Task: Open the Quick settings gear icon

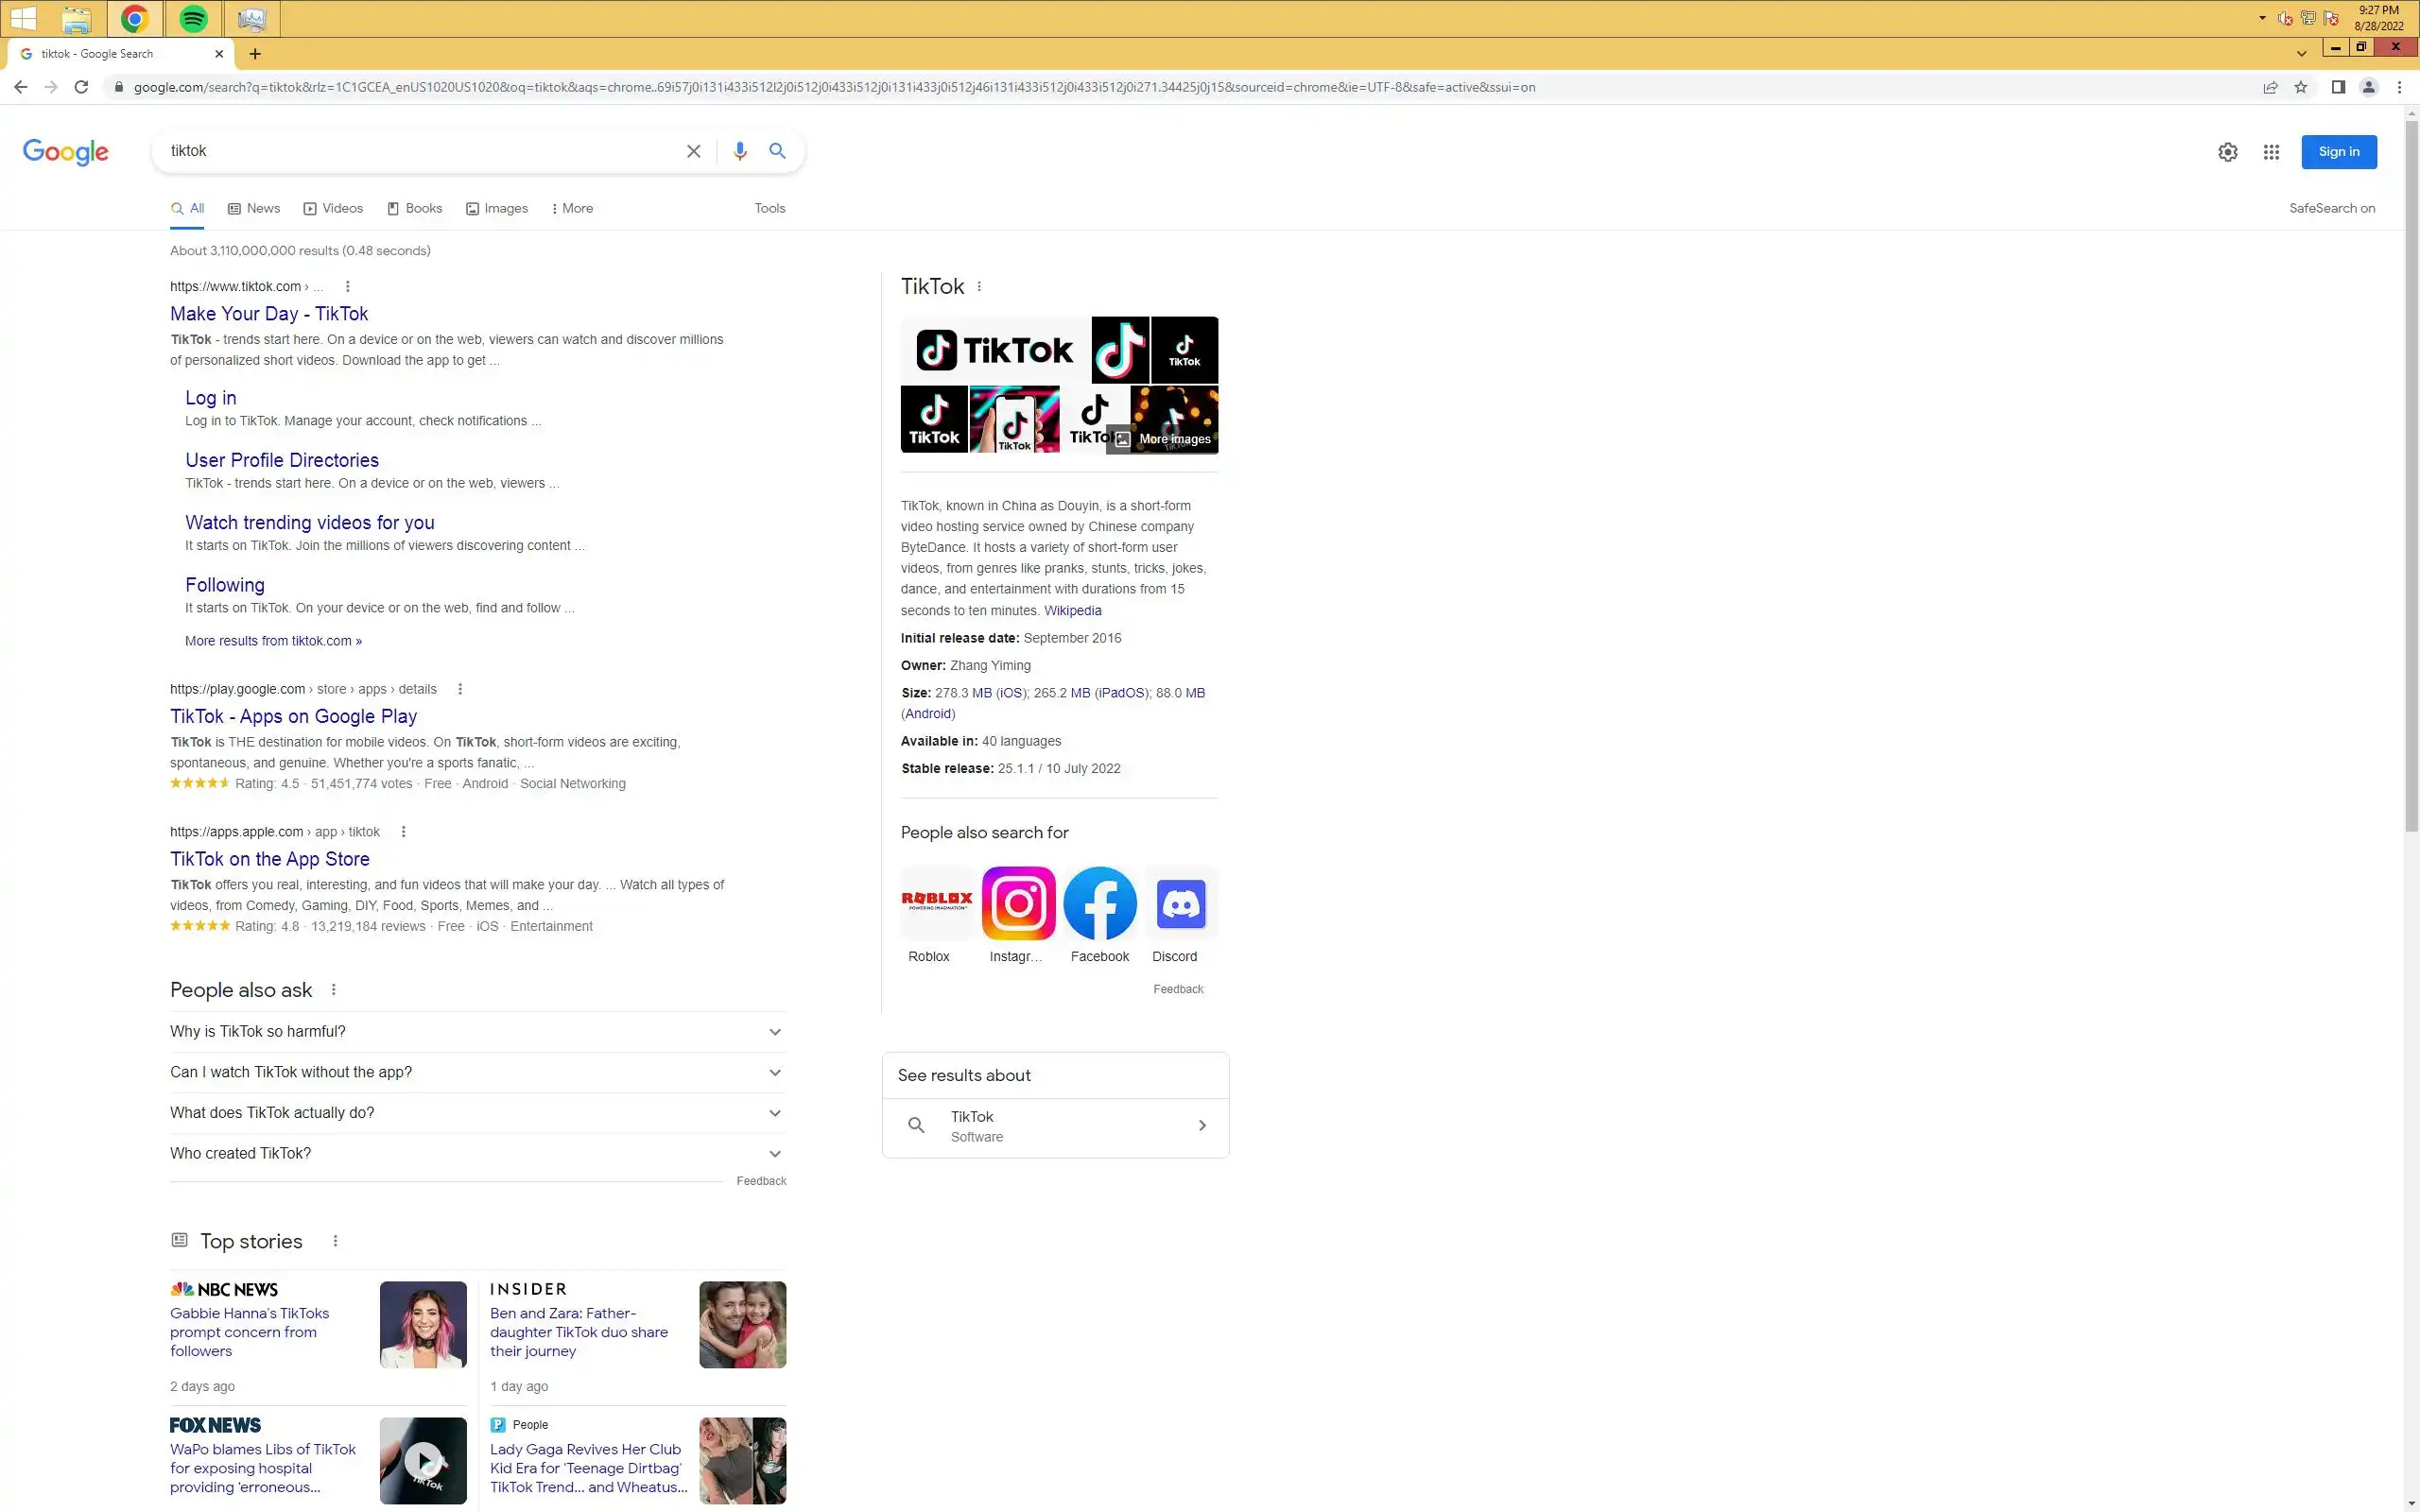Action: click(x=2227, y=152)
